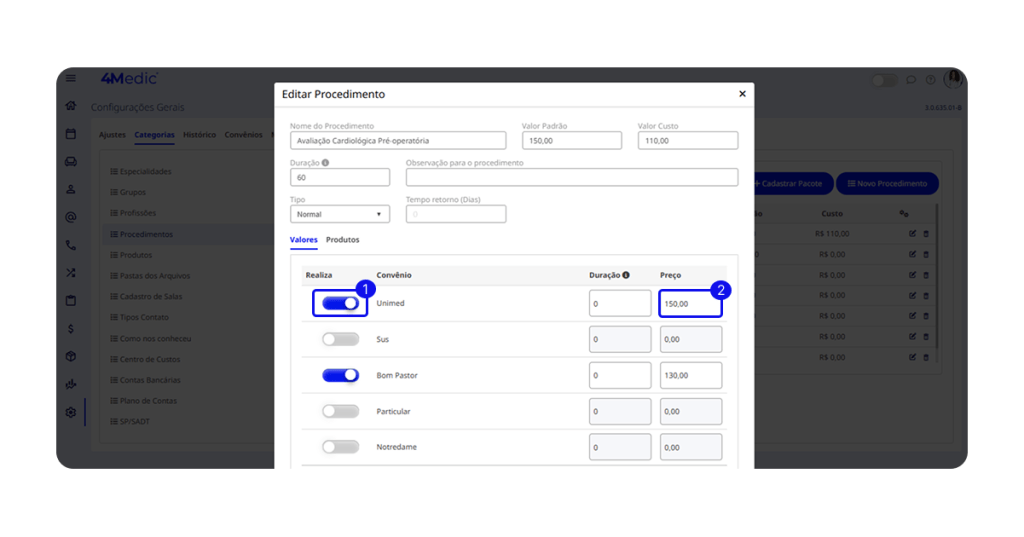Viewport: 1024px width, 537px height.
Task: Click the hamburger menu icon
Action: point(71,79)
